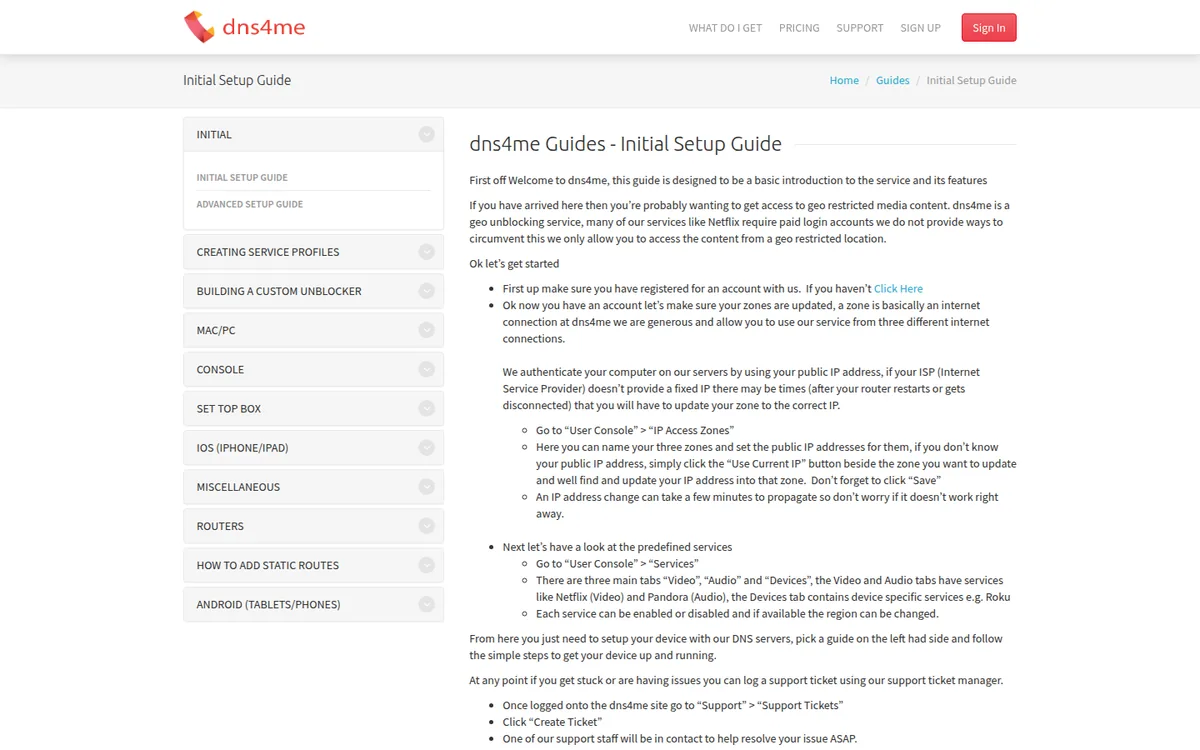This screenshot has height=750, width=1200.
Task: Expand the SET TOP BOX chevron
Action: point(427,408)
